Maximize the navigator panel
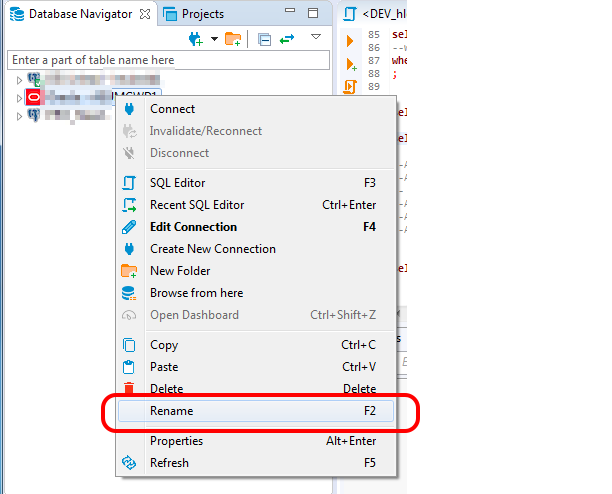This screenshot has width=612, height=494. [313, 13]
